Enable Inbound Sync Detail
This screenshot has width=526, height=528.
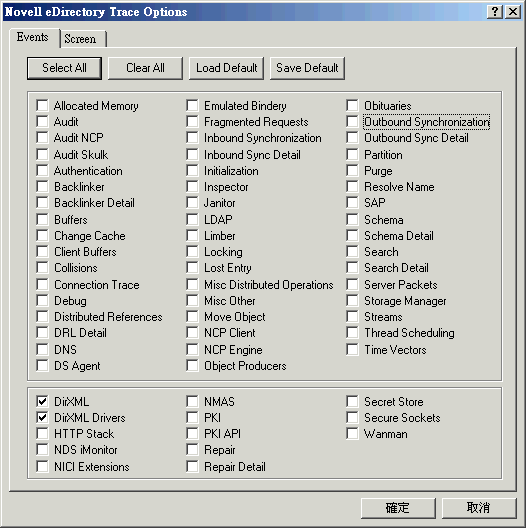(192, 155)
